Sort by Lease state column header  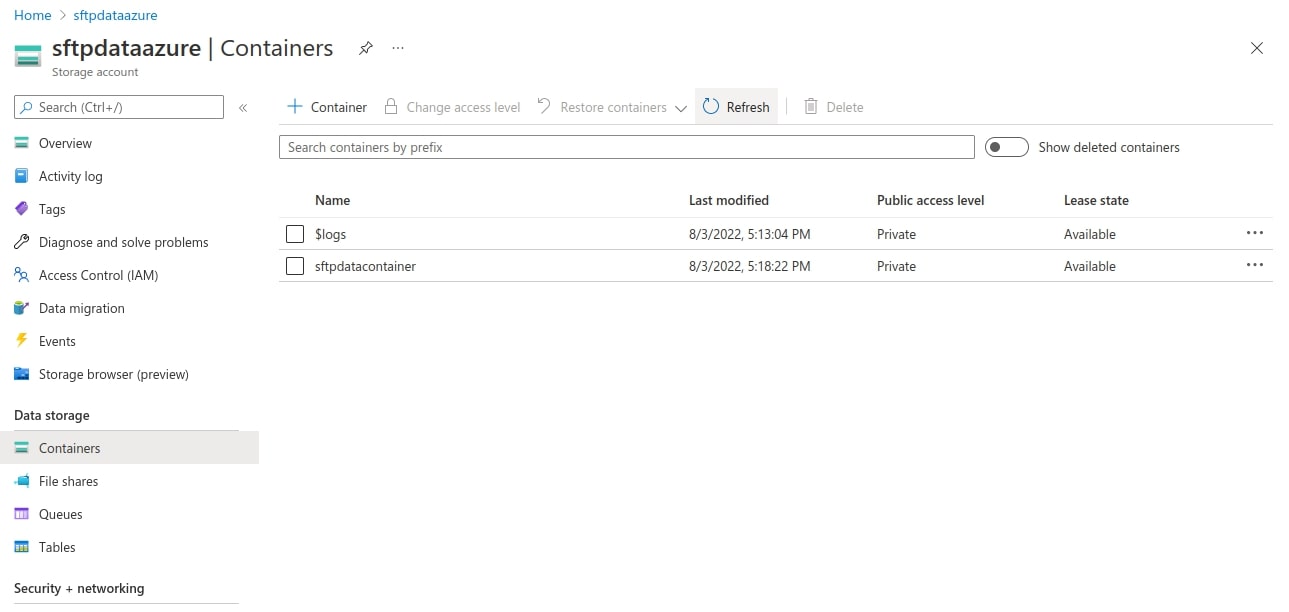point(1096,200)
